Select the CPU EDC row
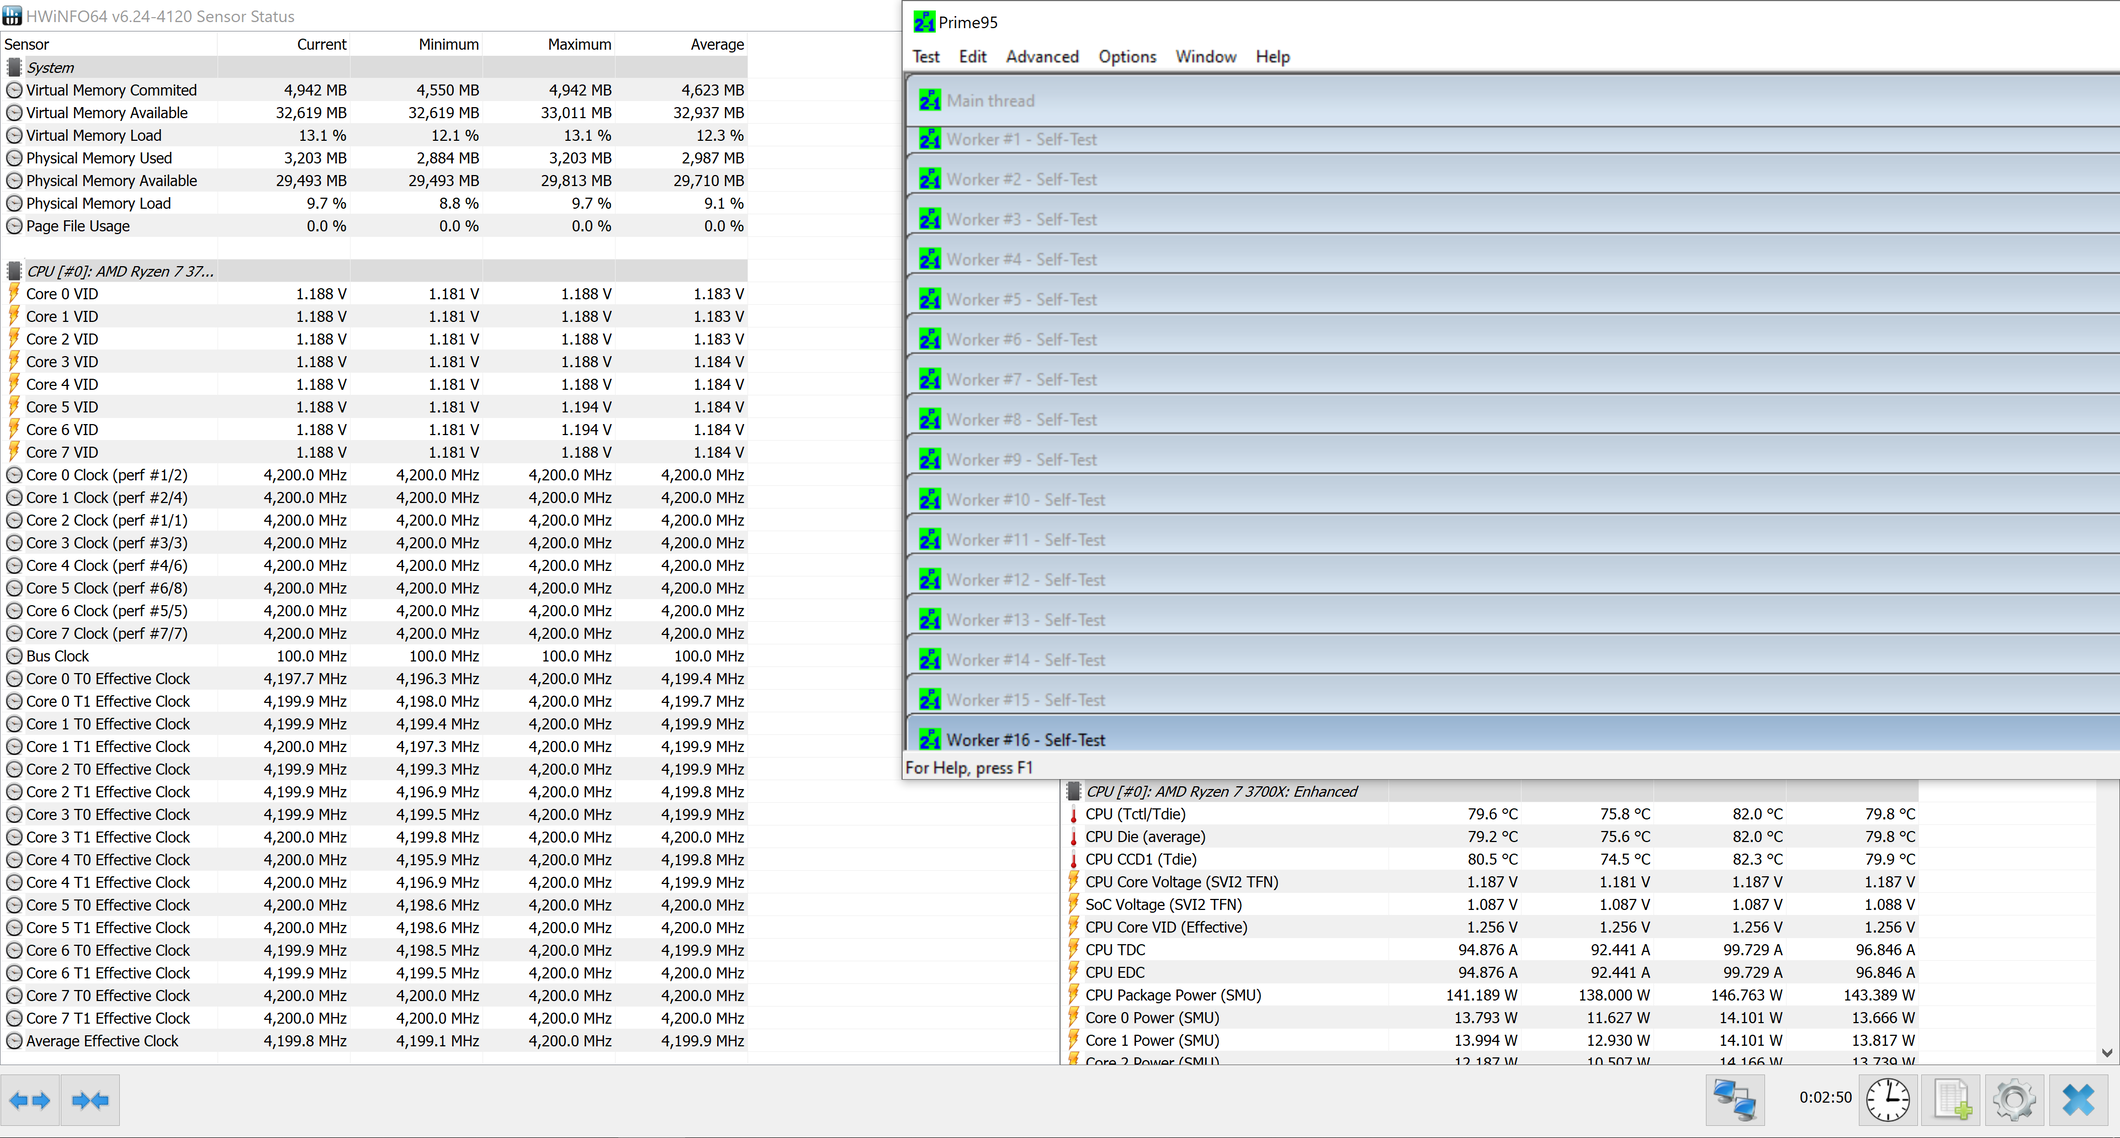The width and height of the screenshot is (2120, 1138). pyautogui.click(x=1490, y=972)
